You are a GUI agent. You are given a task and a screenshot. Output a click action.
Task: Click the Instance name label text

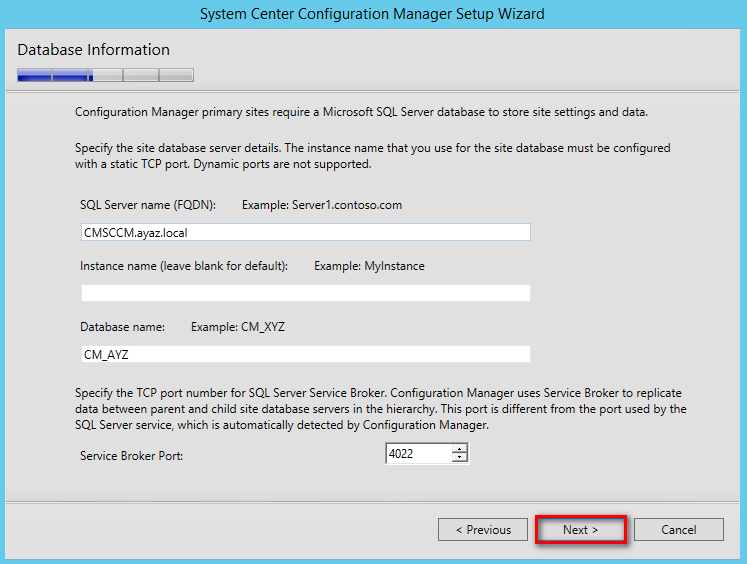click(x=184, y=266)
